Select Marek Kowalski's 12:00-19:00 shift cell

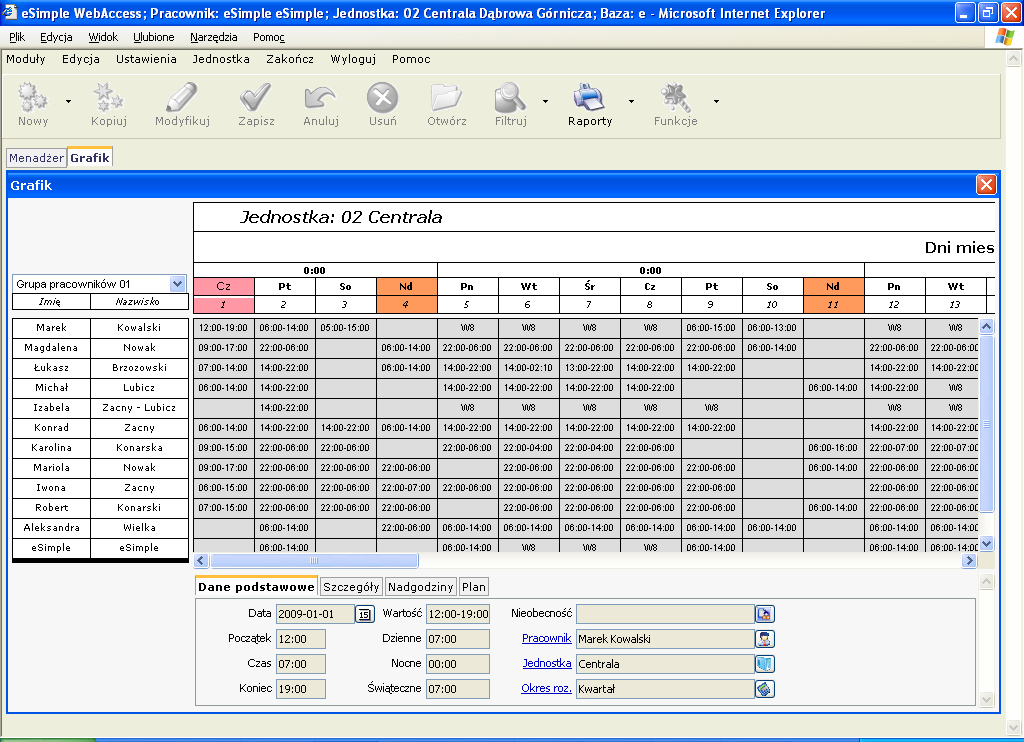click(223, 327)
